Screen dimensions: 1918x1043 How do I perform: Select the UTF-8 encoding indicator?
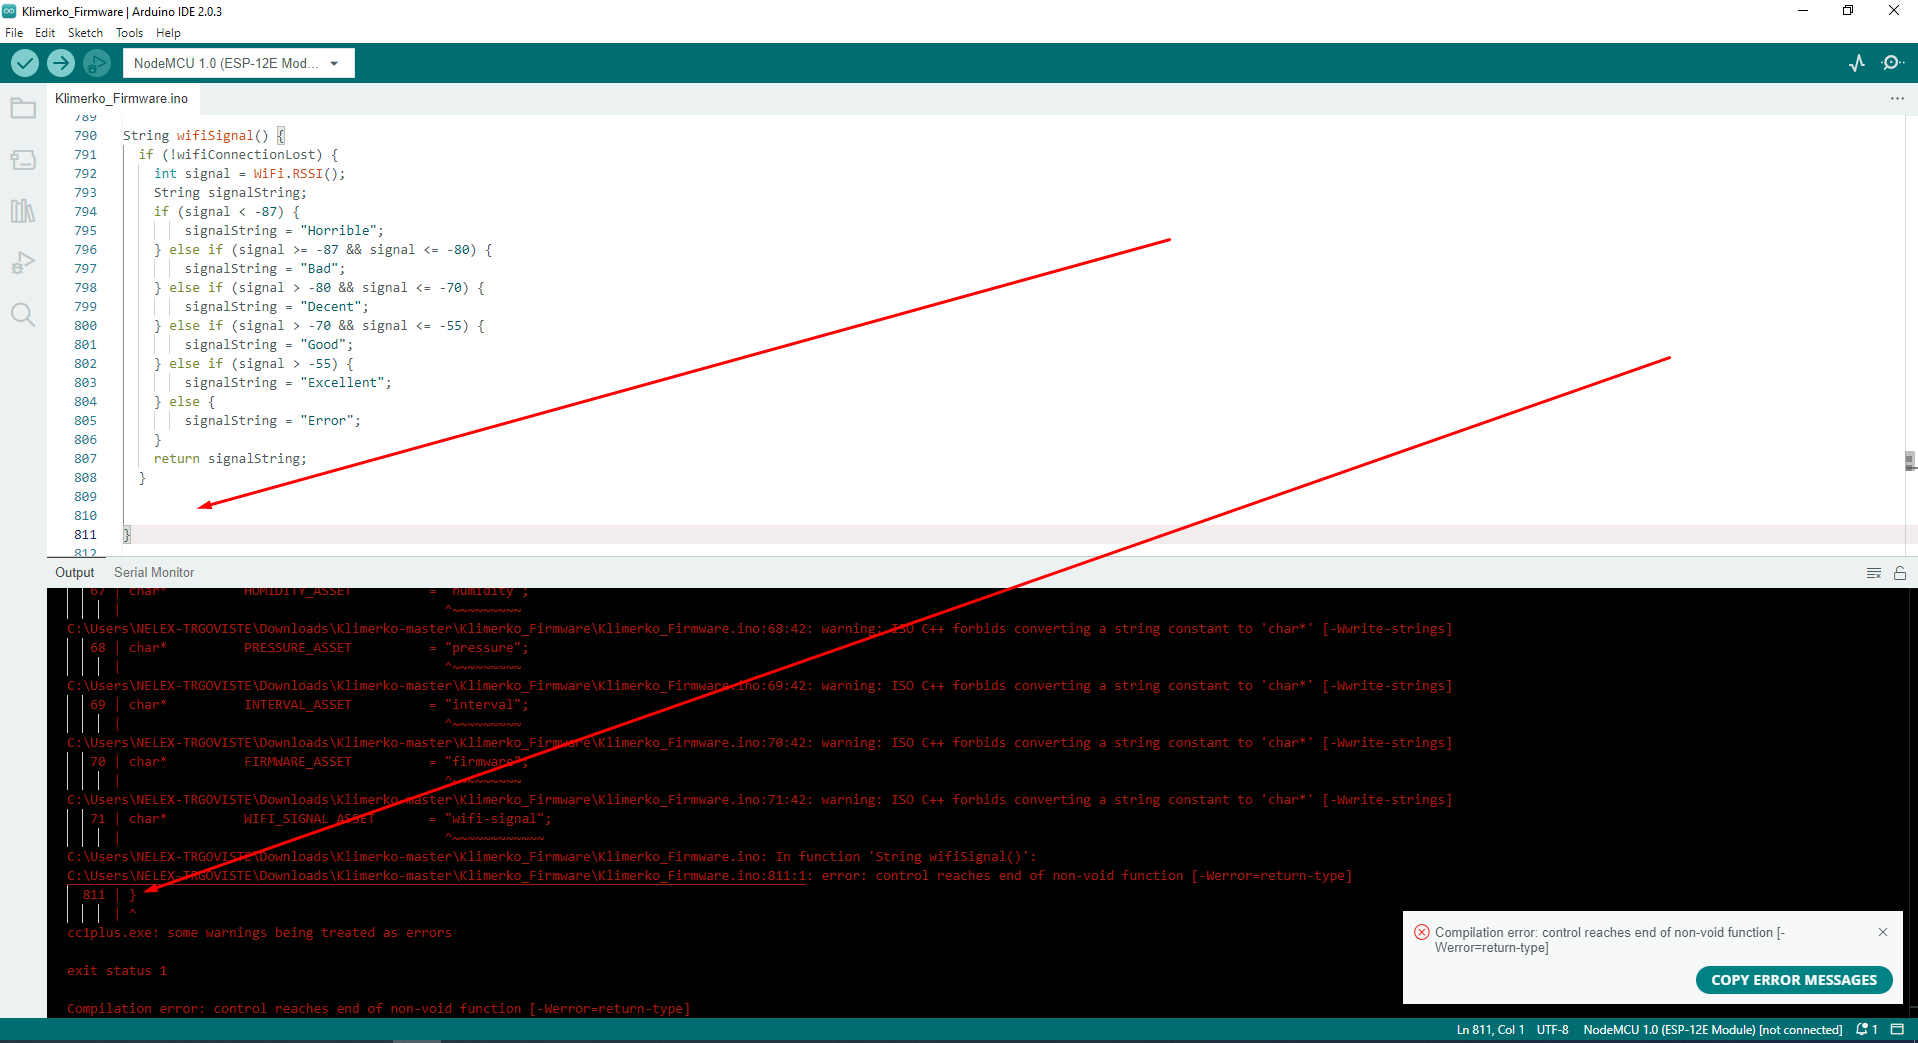click(1552, 1029)
